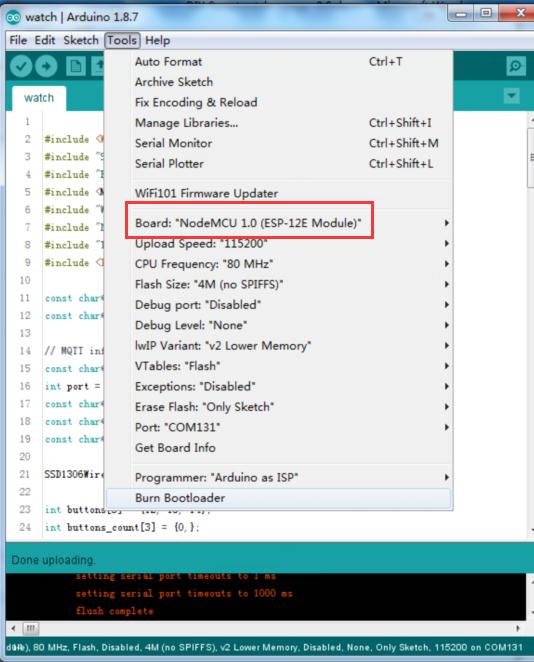Viewport: 534px width, 662px height.
Task: Select Fix Encoding & Reload
Action: (279, 102)
